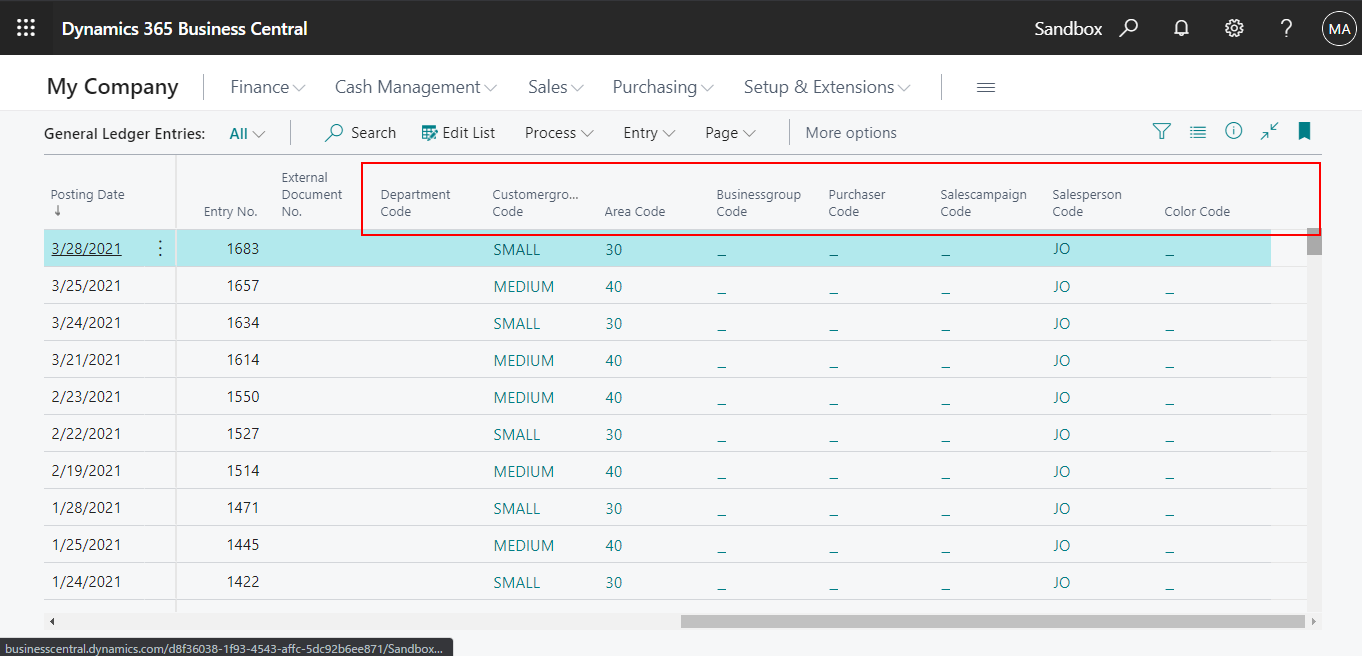Open settings with the gear icon
This screenshot has width=1362, height=656.
coord(1233,27)
